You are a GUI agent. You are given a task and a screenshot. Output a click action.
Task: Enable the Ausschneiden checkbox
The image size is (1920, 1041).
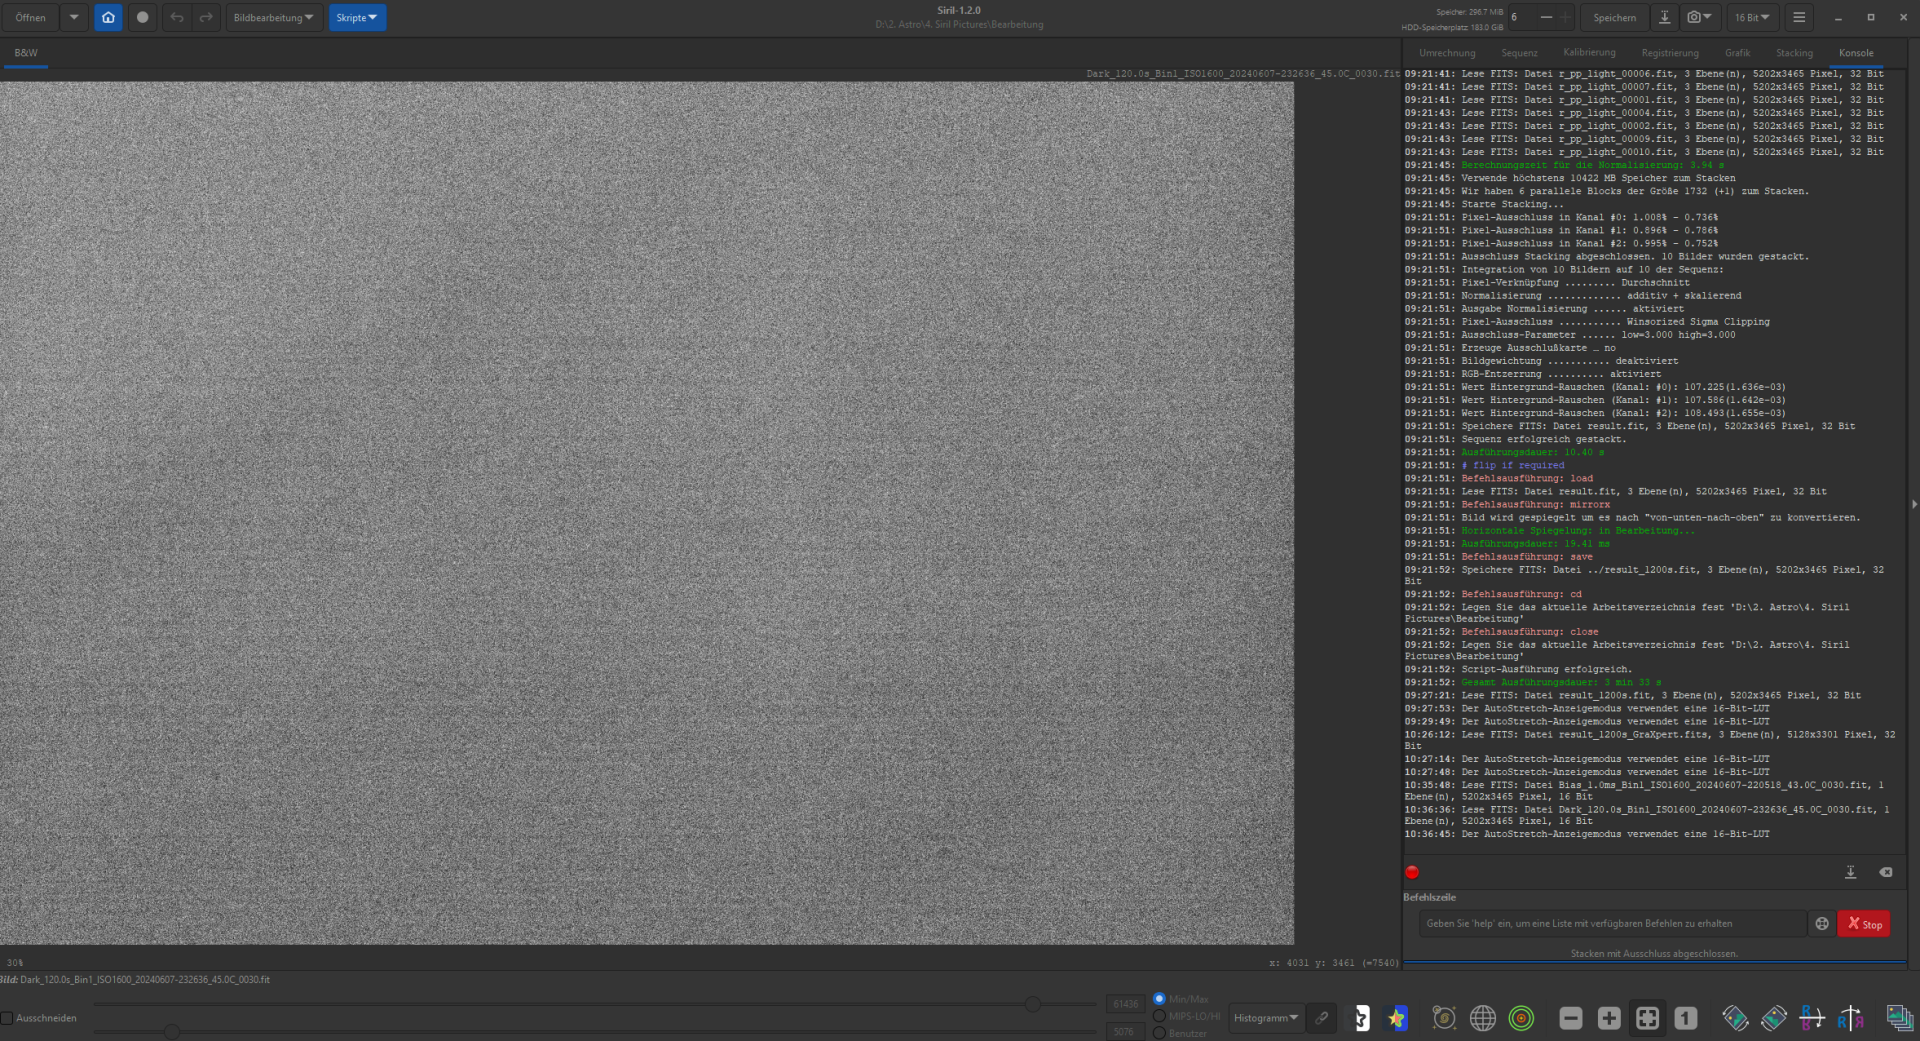7,1018
